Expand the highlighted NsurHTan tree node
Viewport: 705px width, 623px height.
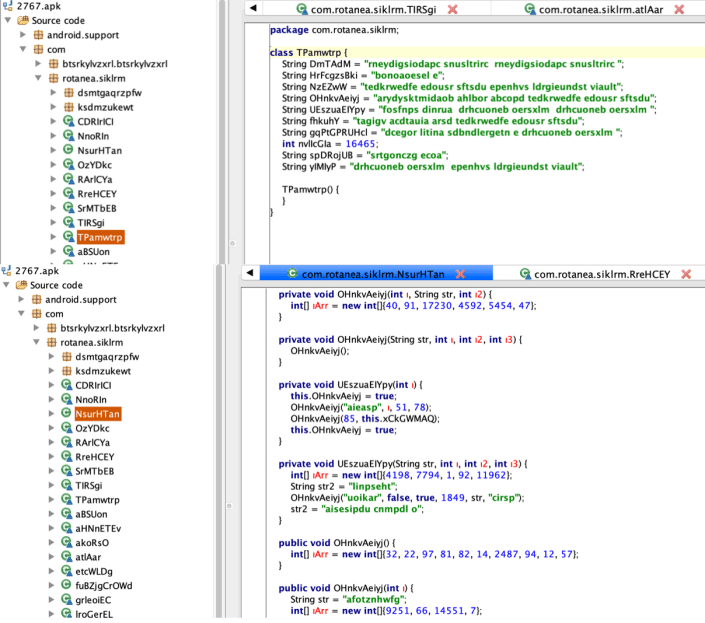52,413
